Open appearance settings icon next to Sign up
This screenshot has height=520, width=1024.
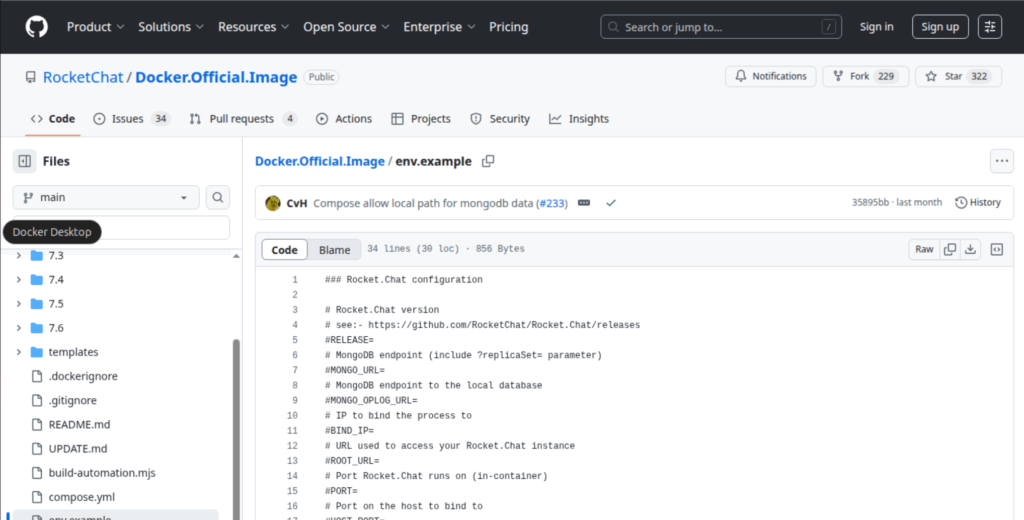pyautogui.click(x=990, y=27)
